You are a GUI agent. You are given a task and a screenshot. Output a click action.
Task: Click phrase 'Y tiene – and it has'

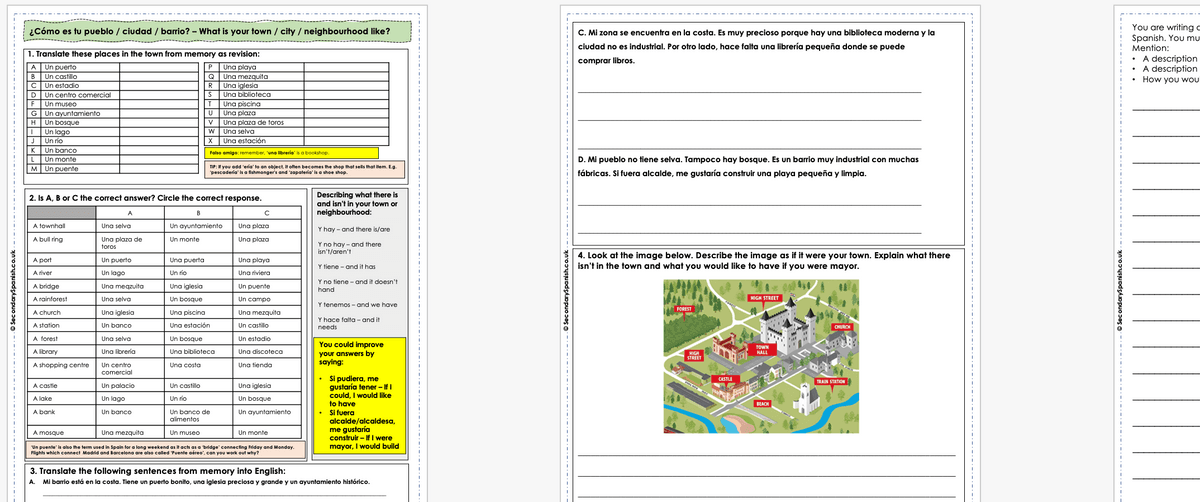click(346, 267)
